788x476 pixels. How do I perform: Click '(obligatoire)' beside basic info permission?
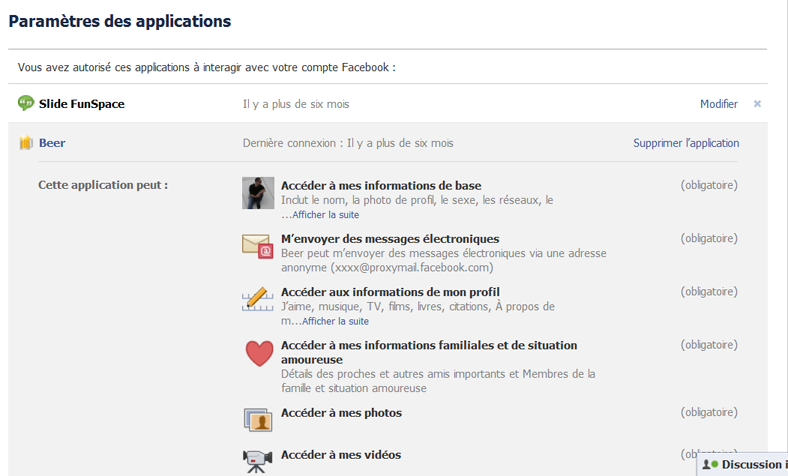(709, 185)
